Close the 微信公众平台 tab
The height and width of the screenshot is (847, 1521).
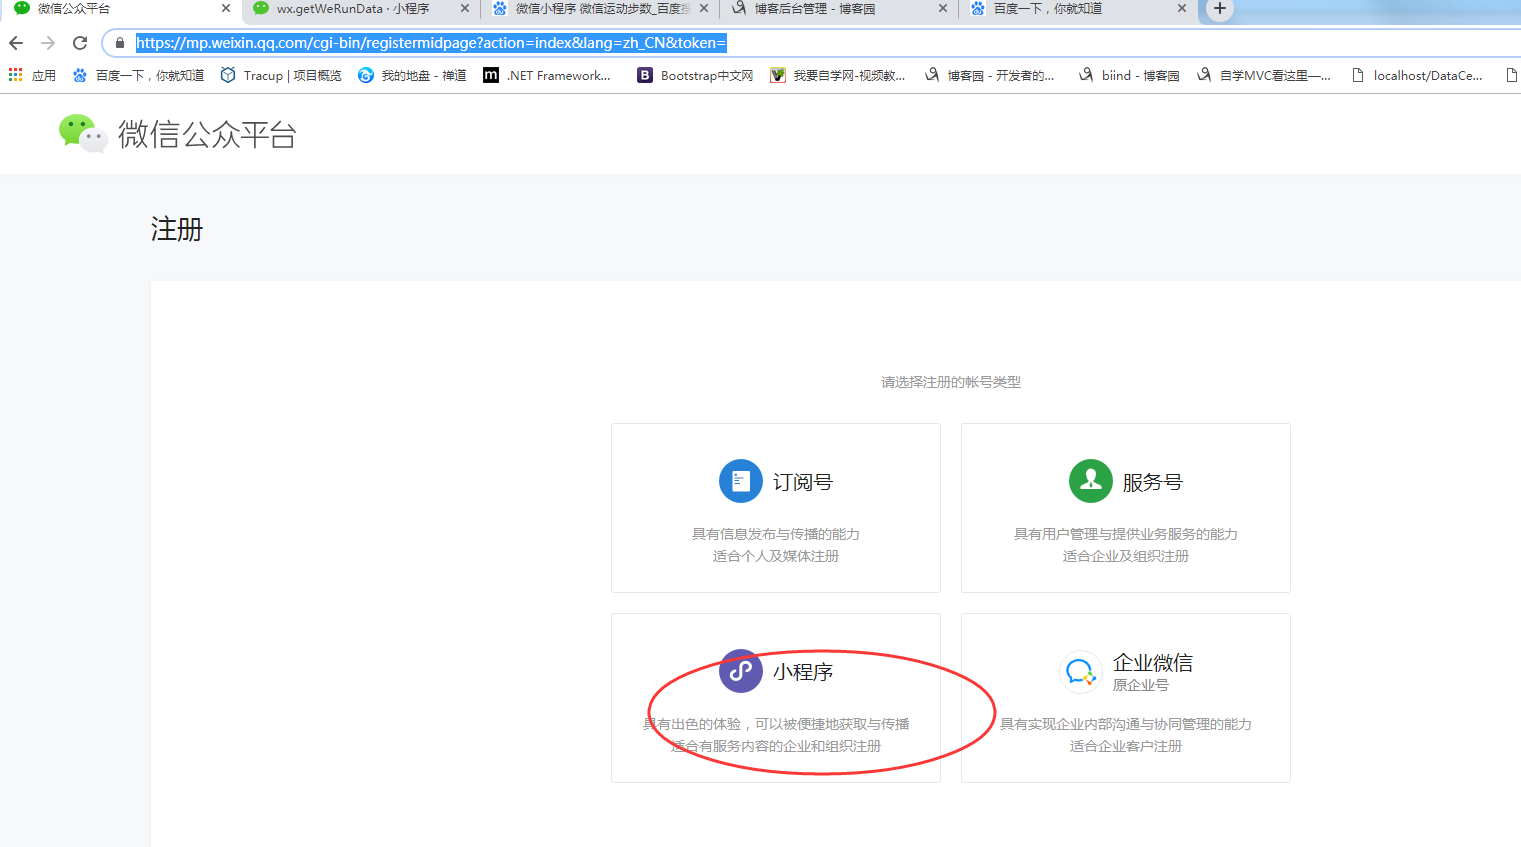[226, 8]
